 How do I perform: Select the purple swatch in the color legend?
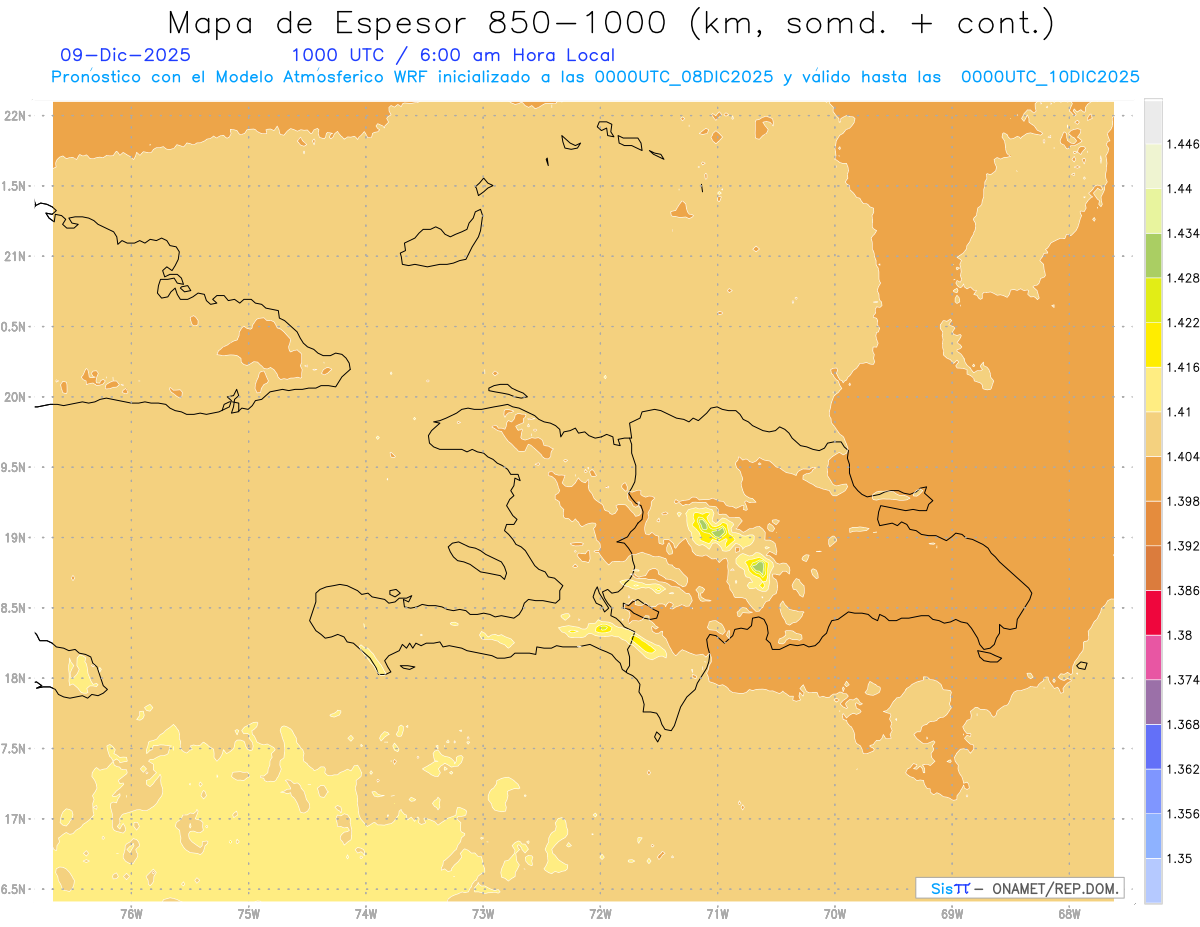pos(1153,702)
